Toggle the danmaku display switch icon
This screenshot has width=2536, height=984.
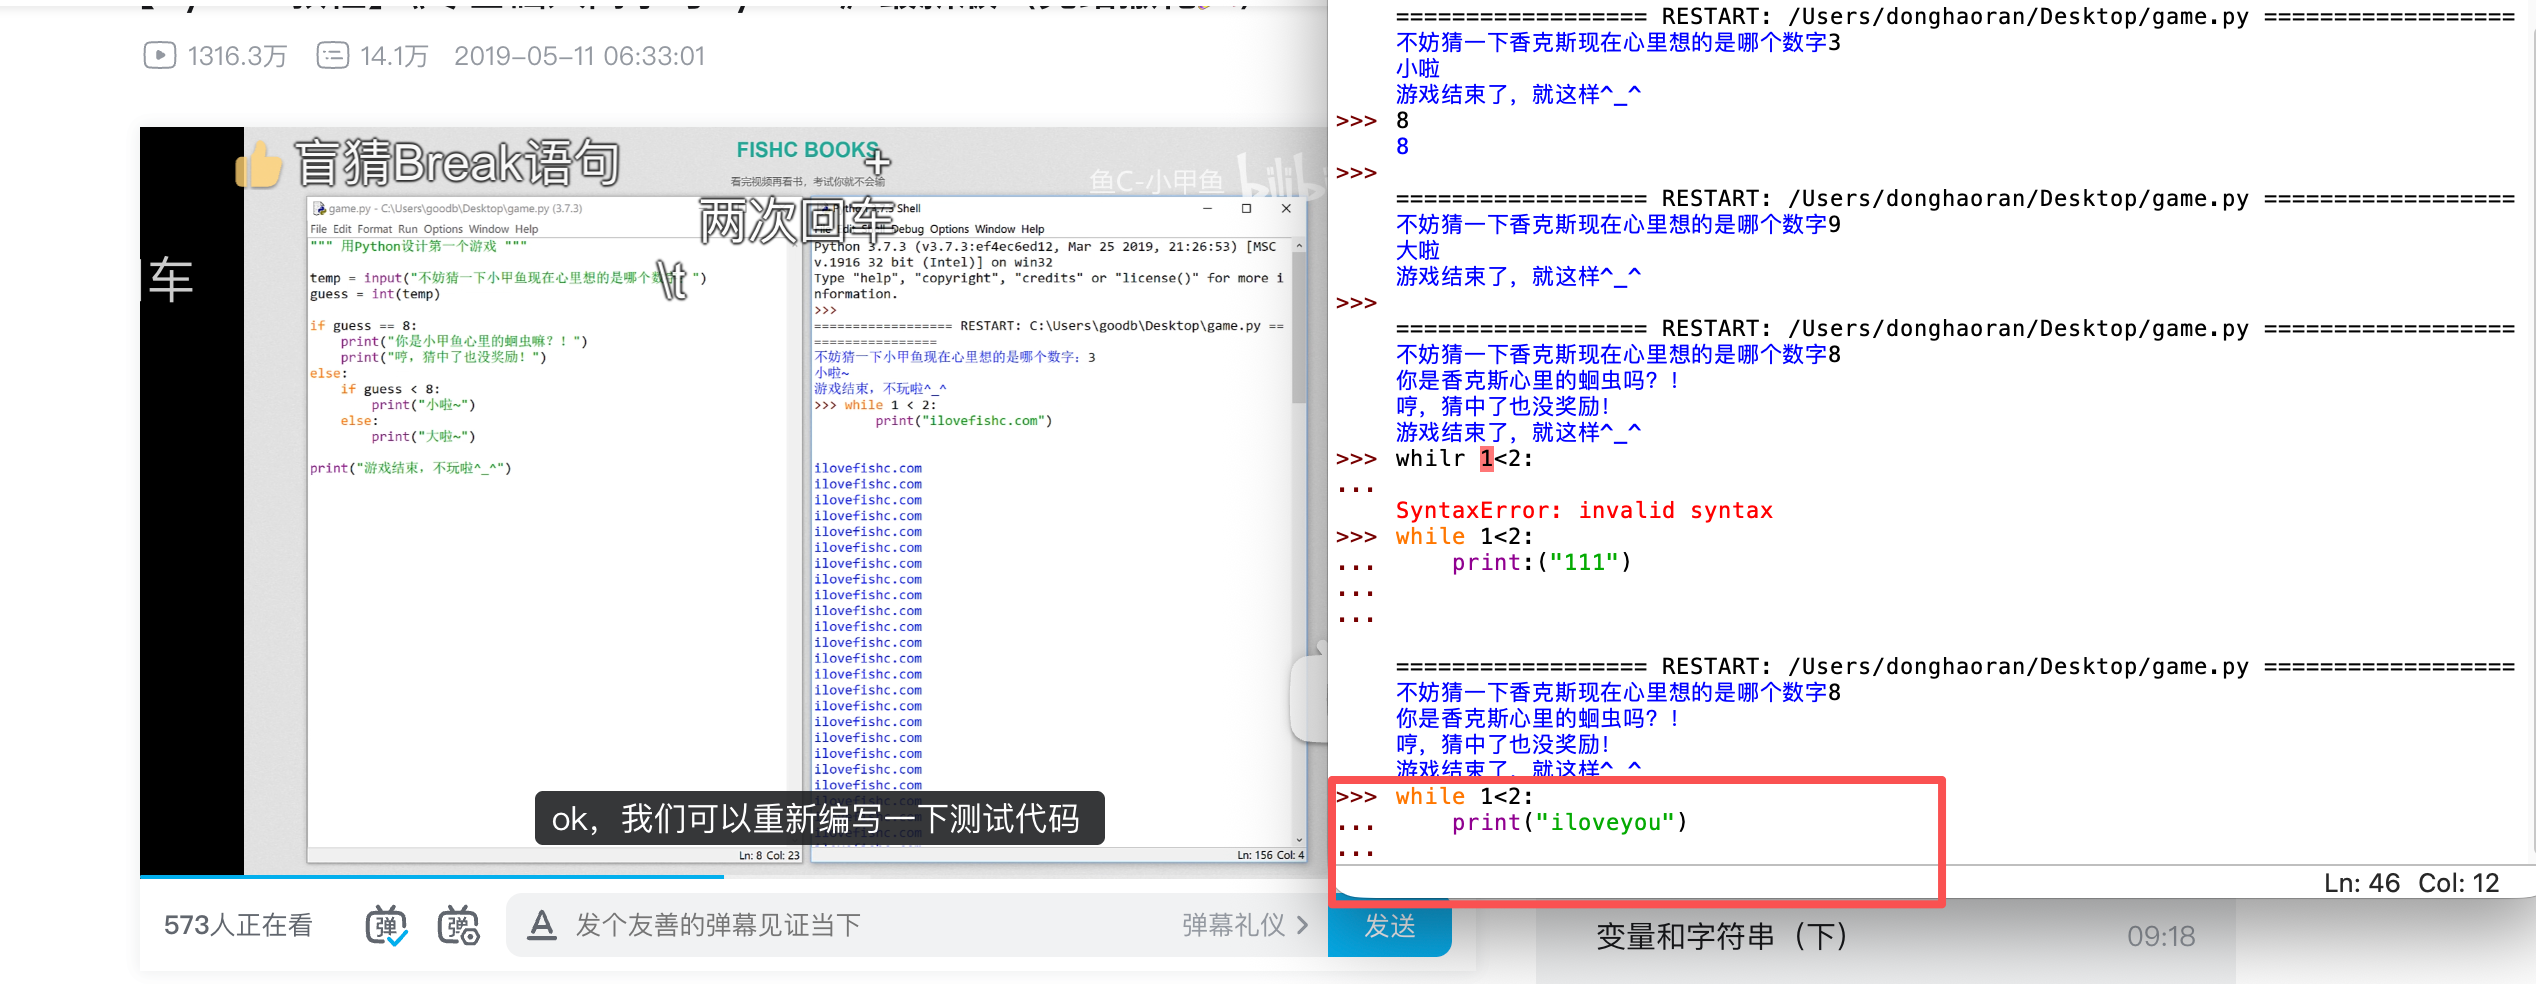point(386,925)
